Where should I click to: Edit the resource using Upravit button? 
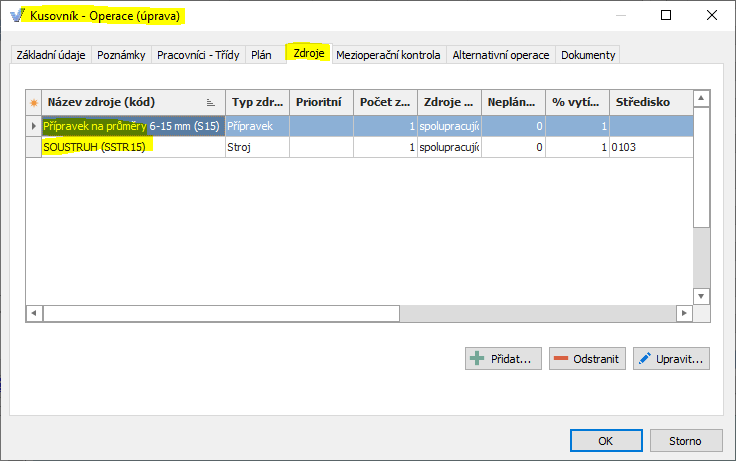(671, 358)
